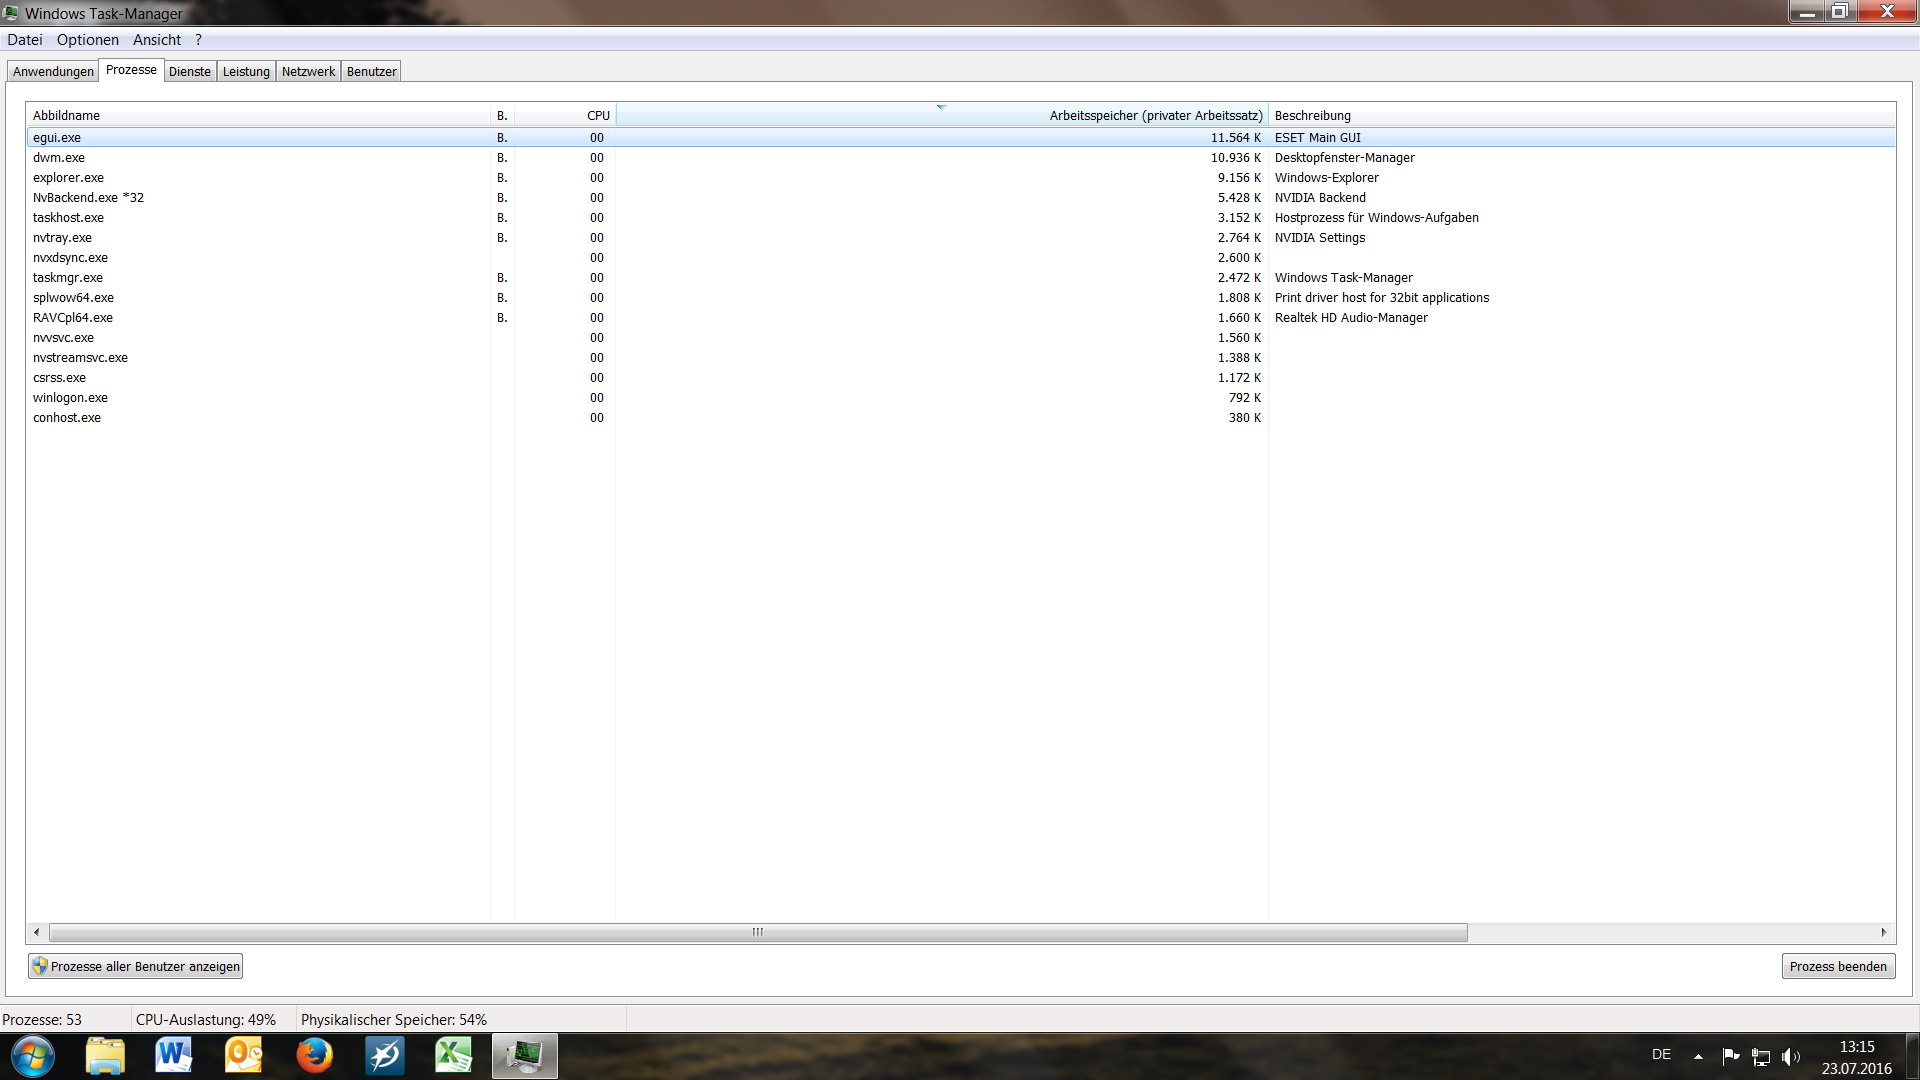Open File Explorer from taskbar

105,1056
